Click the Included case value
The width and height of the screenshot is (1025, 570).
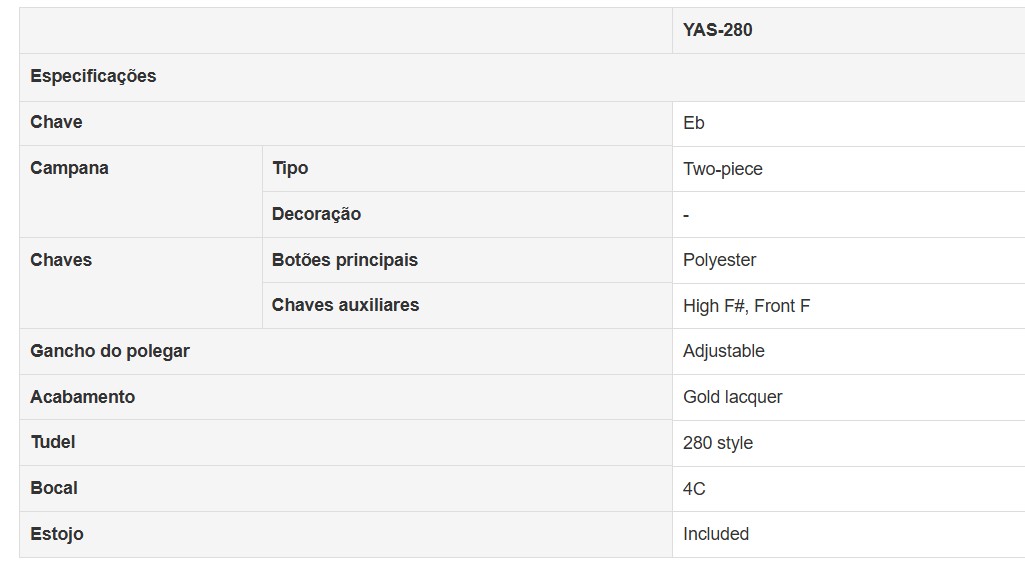tap(716, 534)
